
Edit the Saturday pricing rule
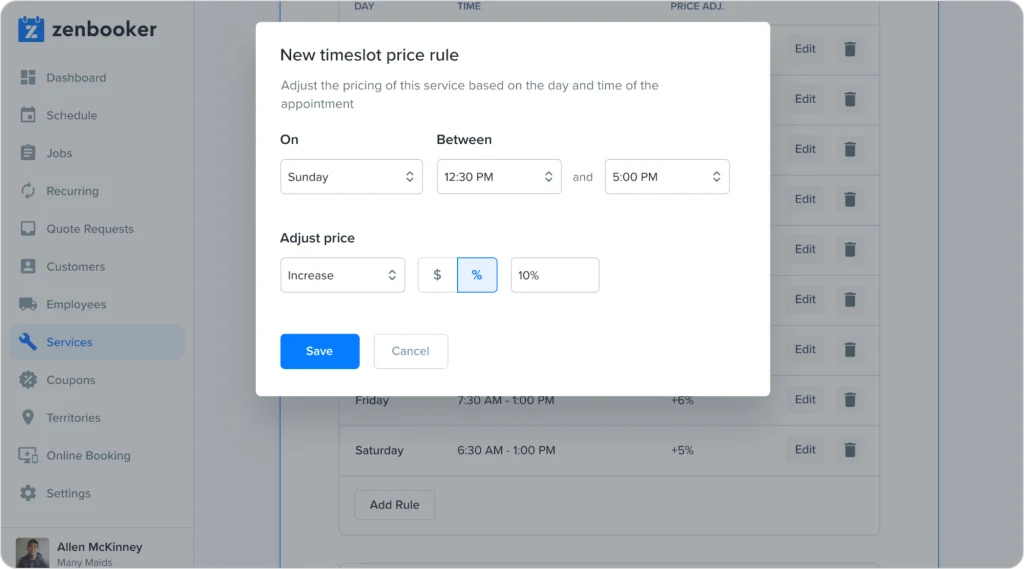click(x=805, y=449)
